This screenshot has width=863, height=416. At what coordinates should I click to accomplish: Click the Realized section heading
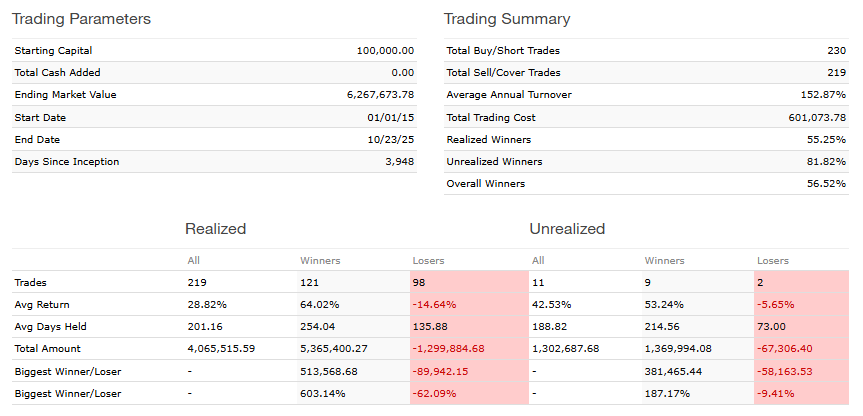tap(215, 229)
